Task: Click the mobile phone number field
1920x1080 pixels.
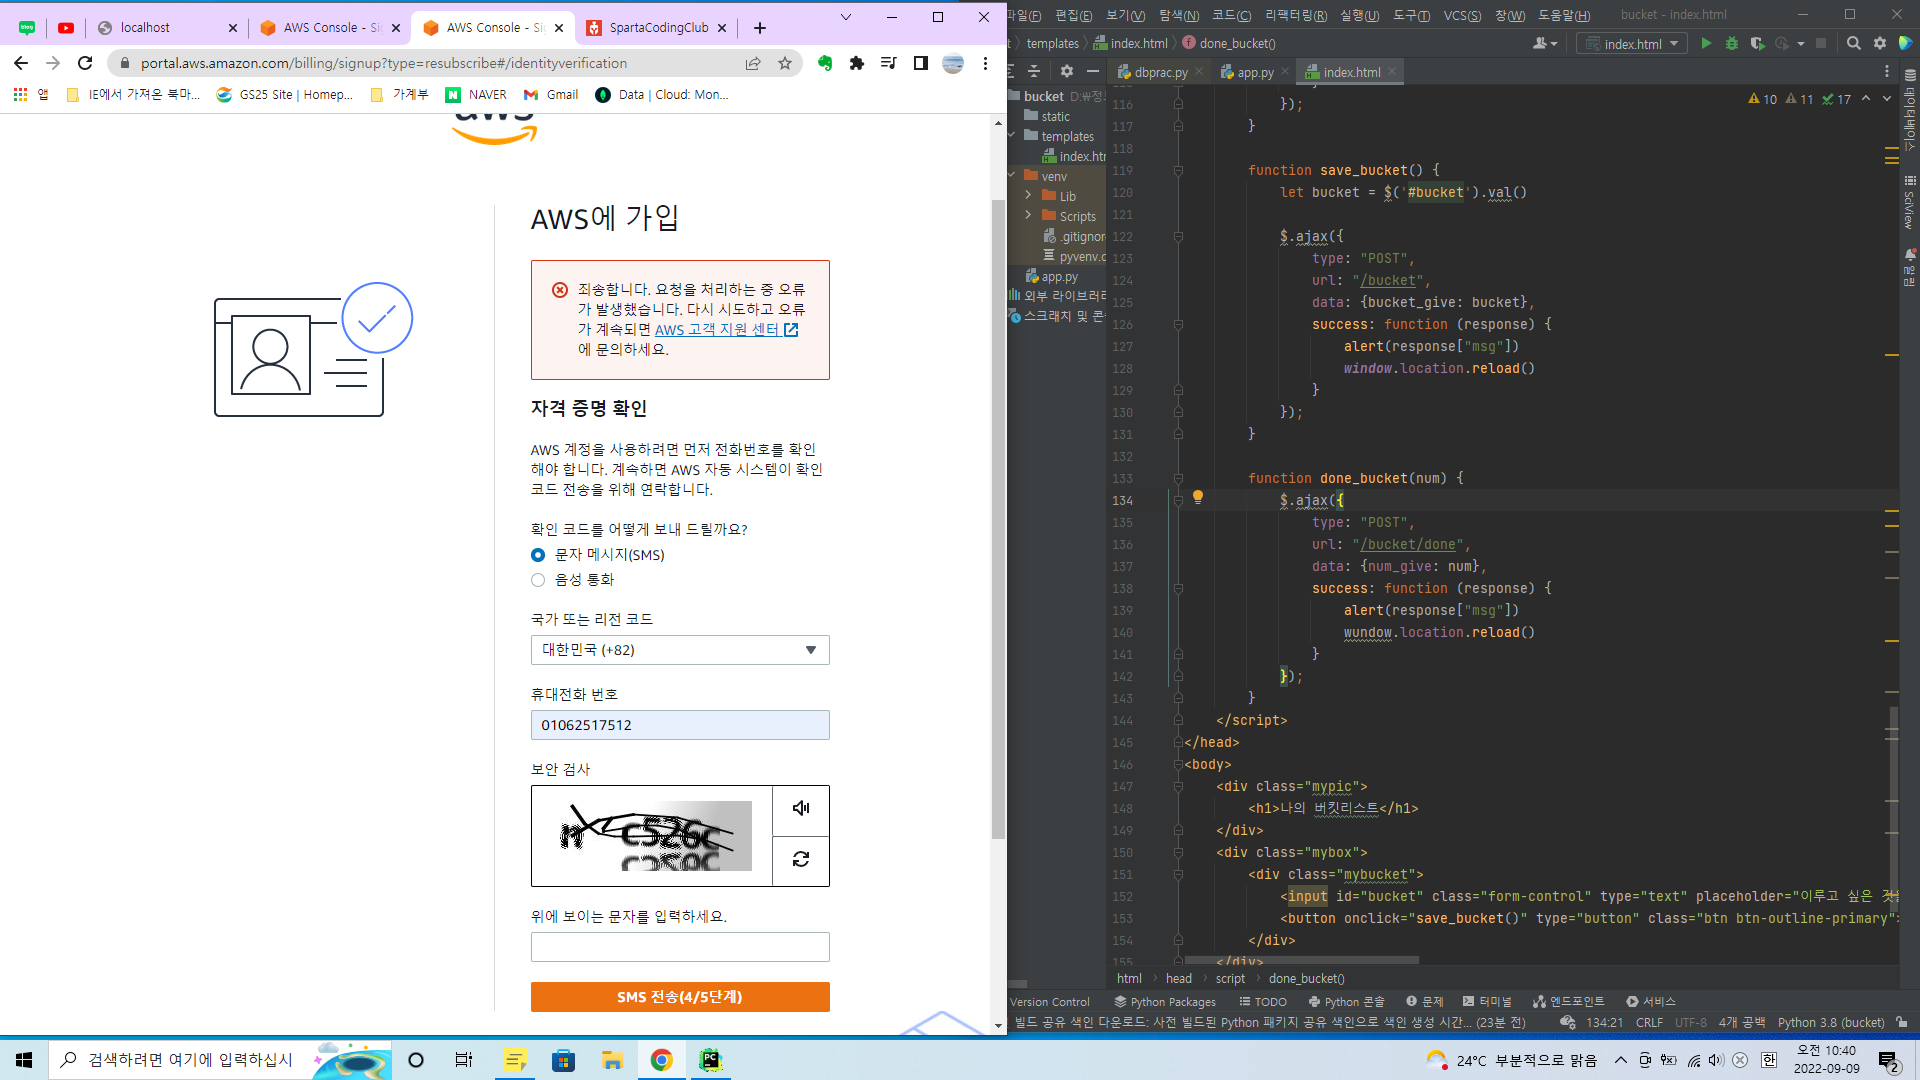Action: [x=680, y=725]
